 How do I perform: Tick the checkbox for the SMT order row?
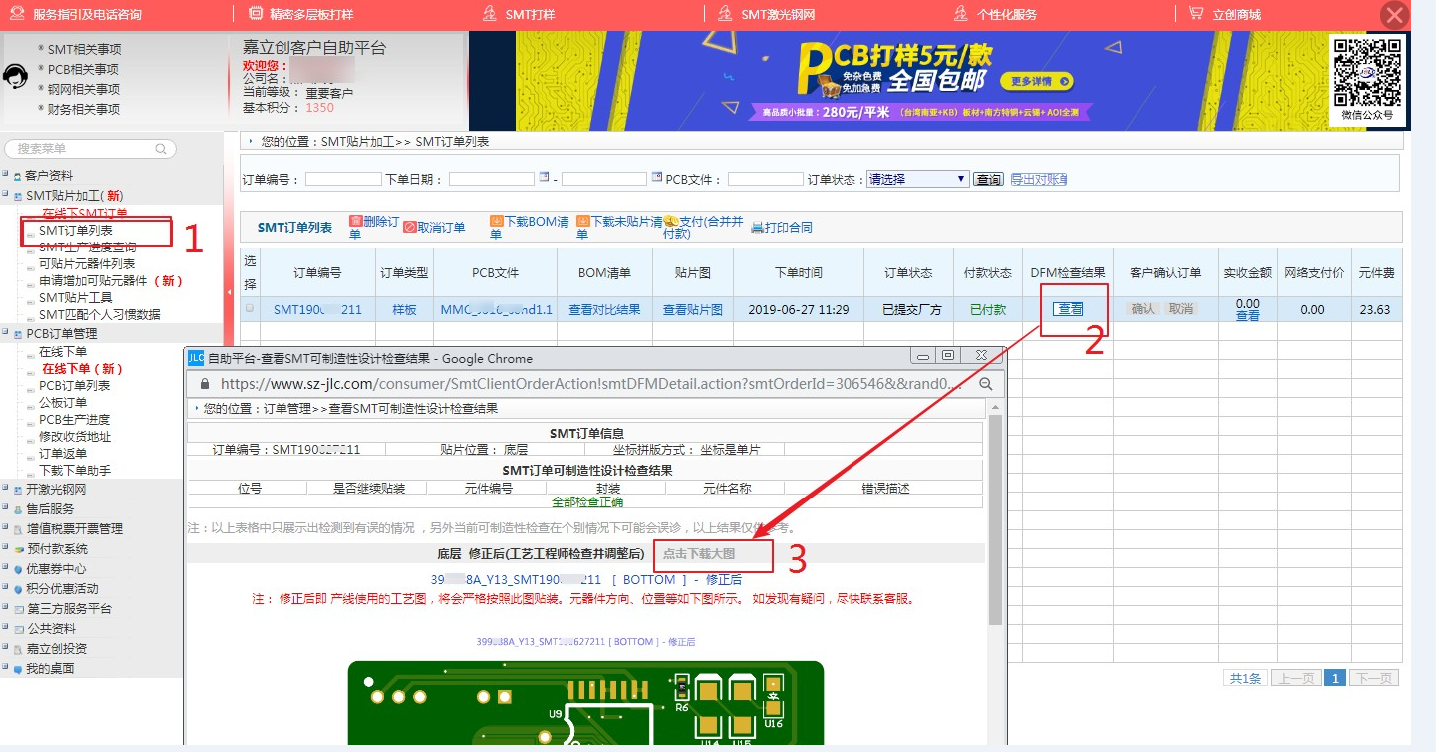click(250, 309)
